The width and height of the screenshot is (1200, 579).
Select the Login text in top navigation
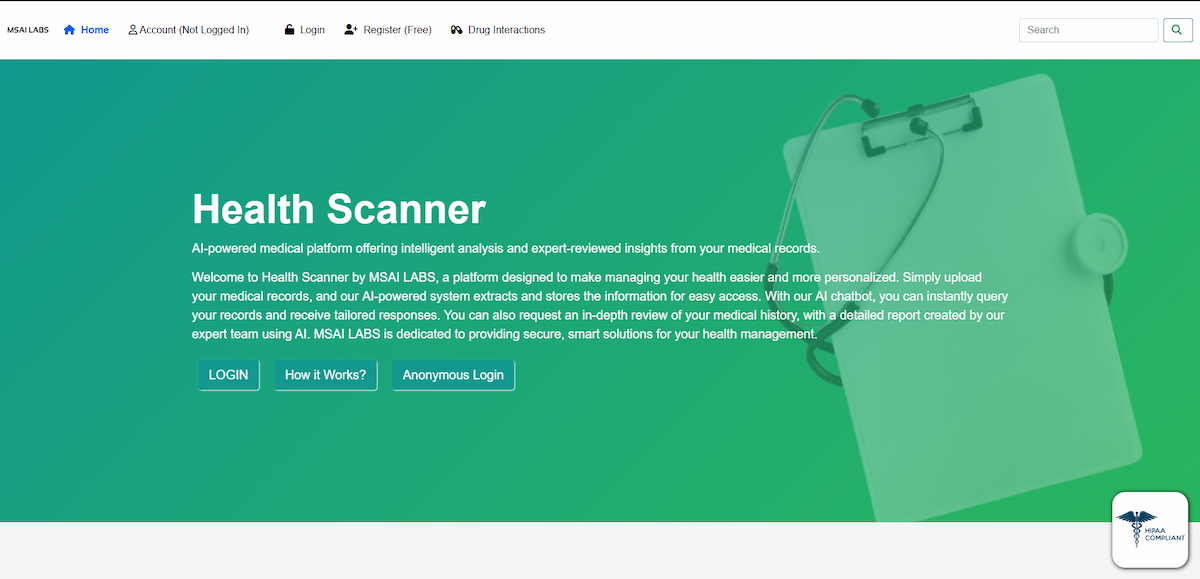(x=312, y=30)
